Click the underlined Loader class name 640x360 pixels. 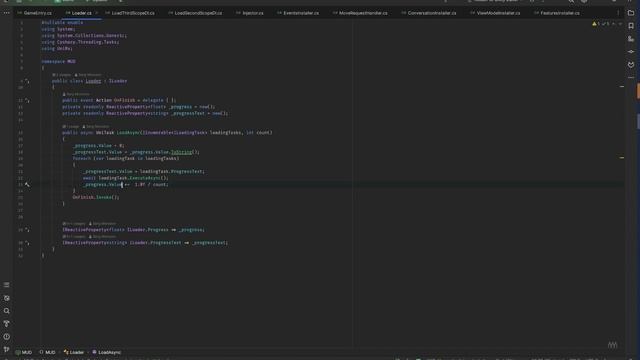(x=93, y=81)
